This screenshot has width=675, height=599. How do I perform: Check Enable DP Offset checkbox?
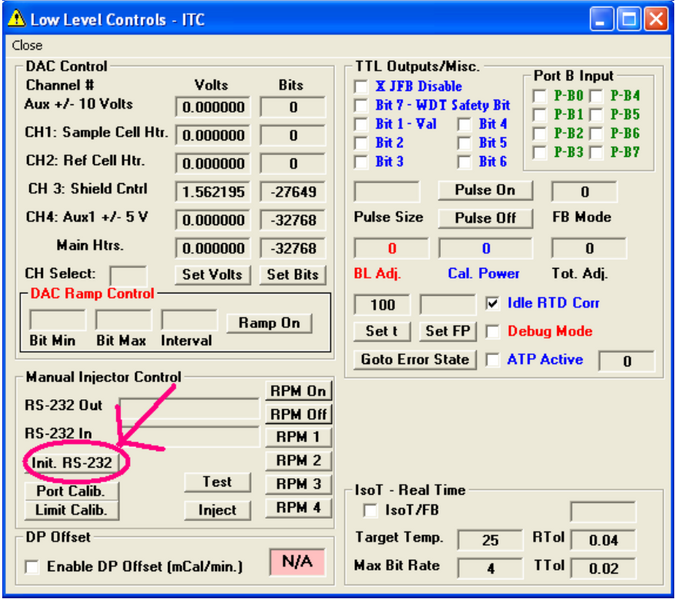(x=31, y=567)
